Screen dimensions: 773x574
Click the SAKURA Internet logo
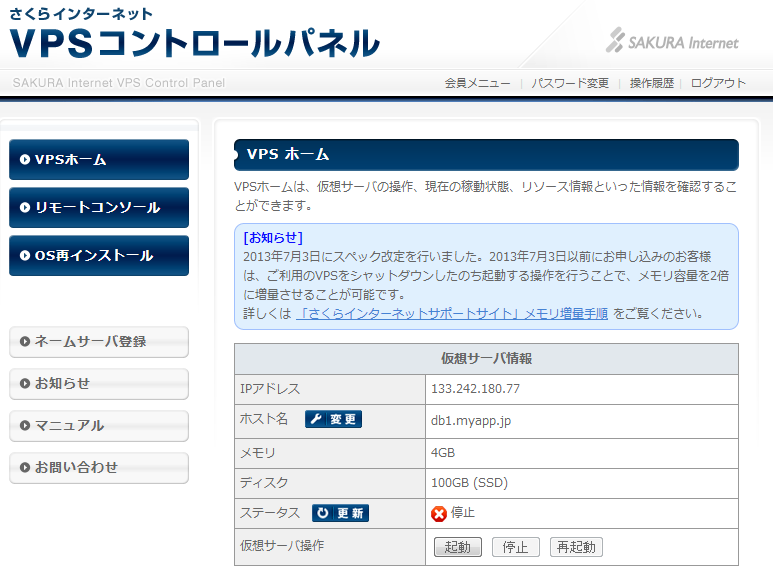tap(672, 40)
